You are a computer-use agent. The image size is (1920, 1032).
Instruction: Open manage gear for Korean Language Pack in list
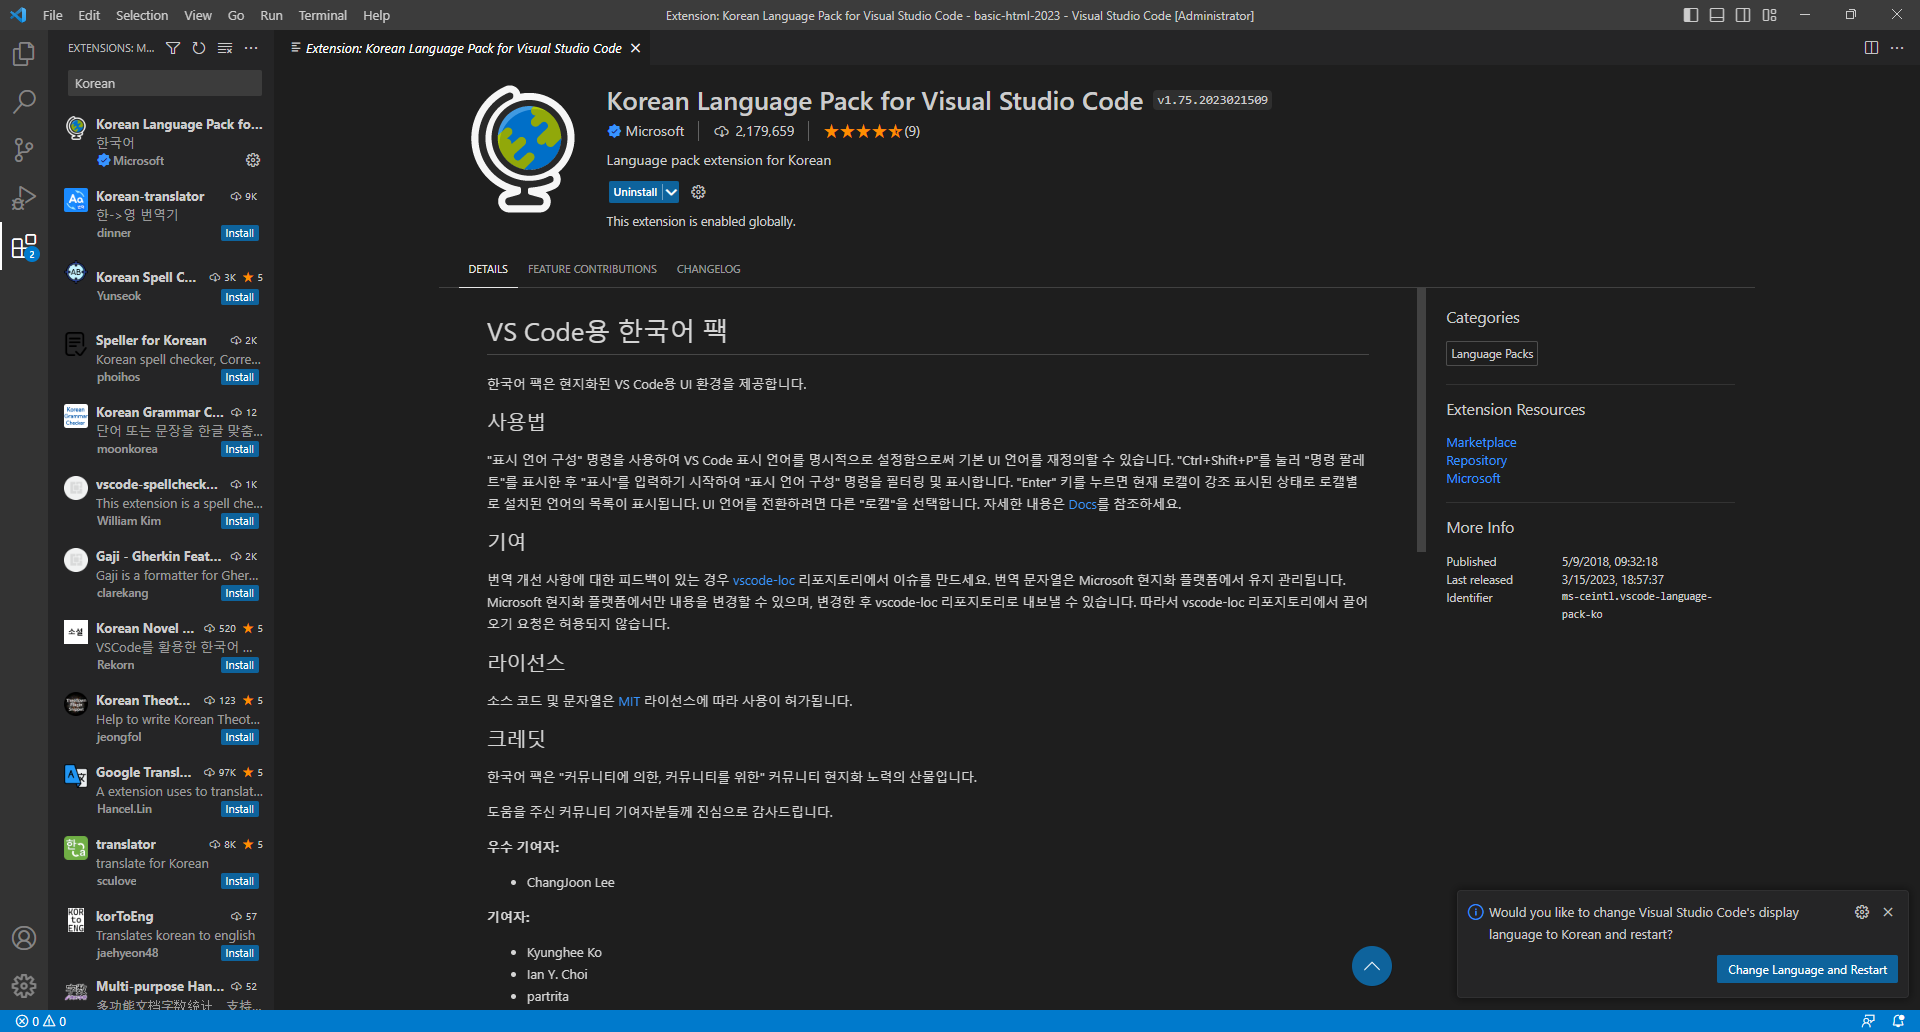pos(253,160)
